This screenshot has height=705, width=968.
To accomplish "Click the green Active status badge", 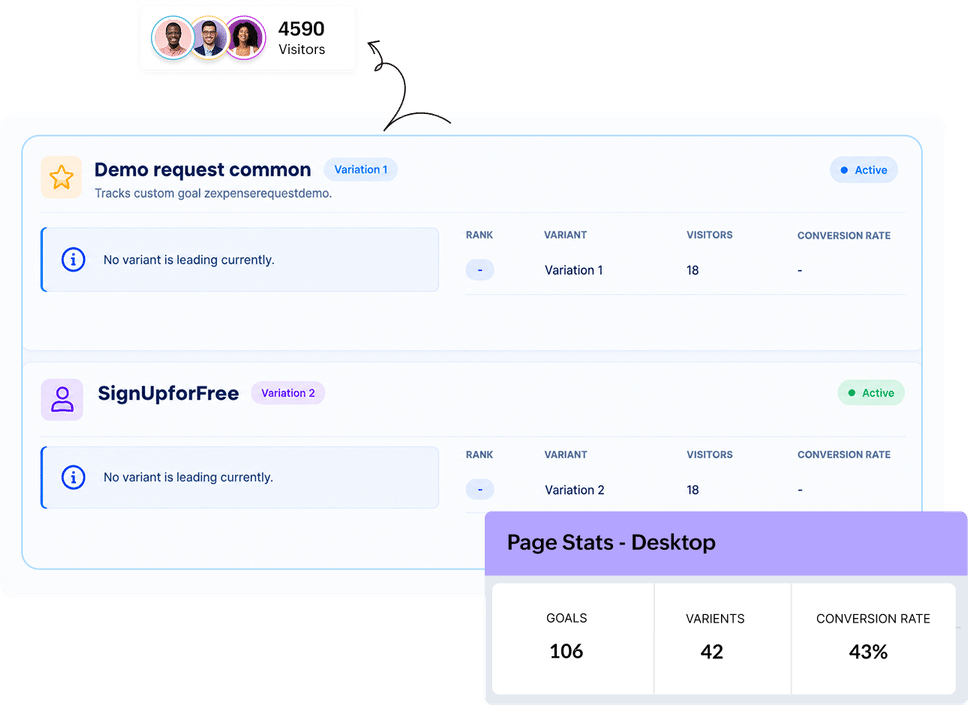I will [870, 393].
